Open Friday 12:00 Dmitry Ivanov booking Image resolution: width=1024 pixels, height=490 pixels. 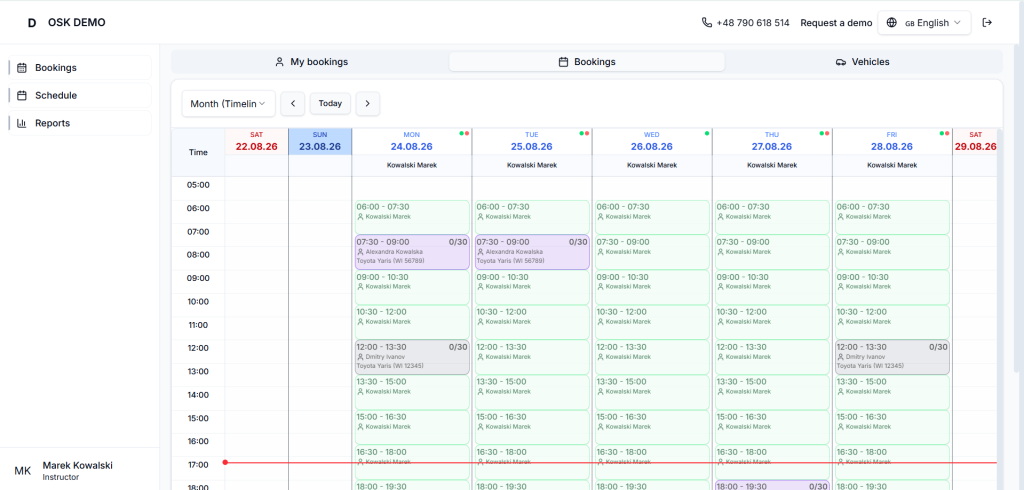pos(892,357)
